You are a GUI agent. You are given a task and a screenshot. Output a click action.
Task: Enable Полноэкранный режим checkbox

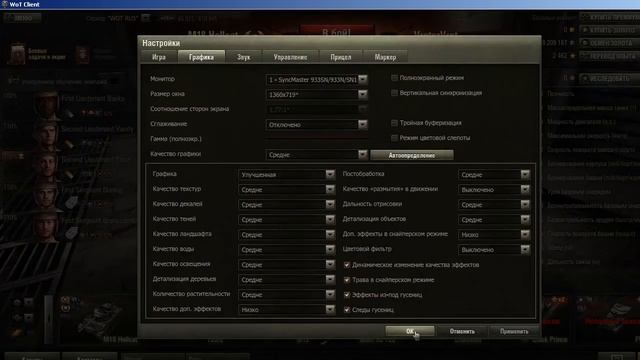click(x=394, y=78)
